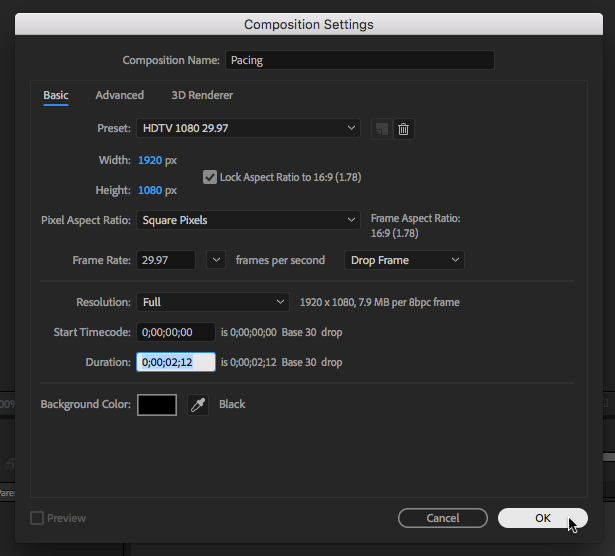615x556 pixels.
Task: Open the Preset dropdown HDTV 1080 29.97
Action: tap(248, 128)
